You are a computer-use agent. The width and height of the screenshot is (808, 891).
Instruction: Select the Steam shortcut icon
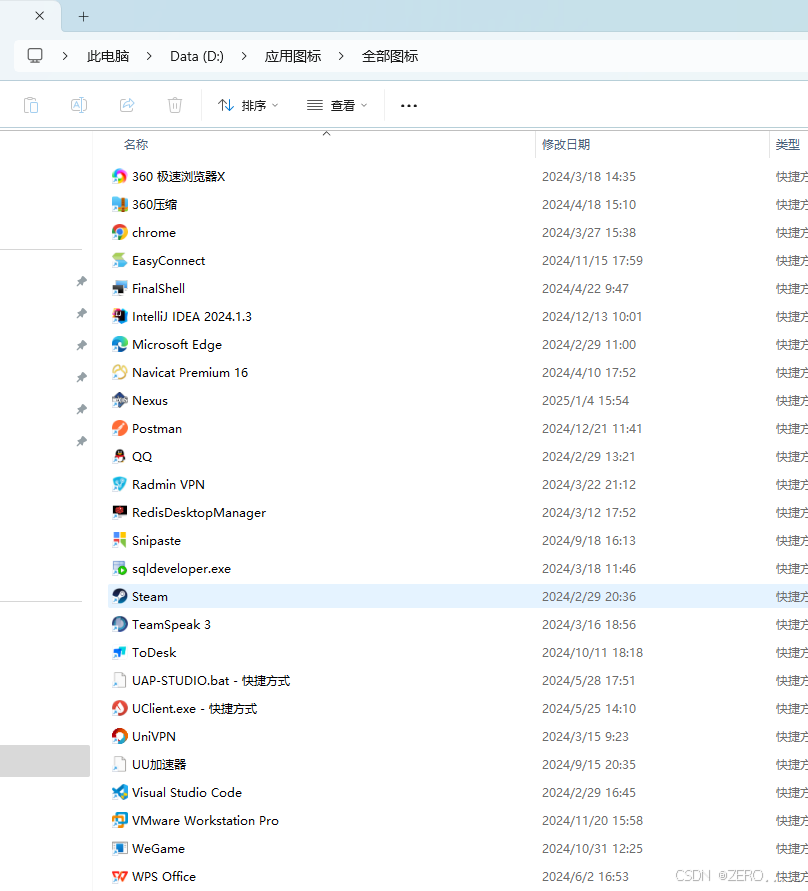[119, 596]
